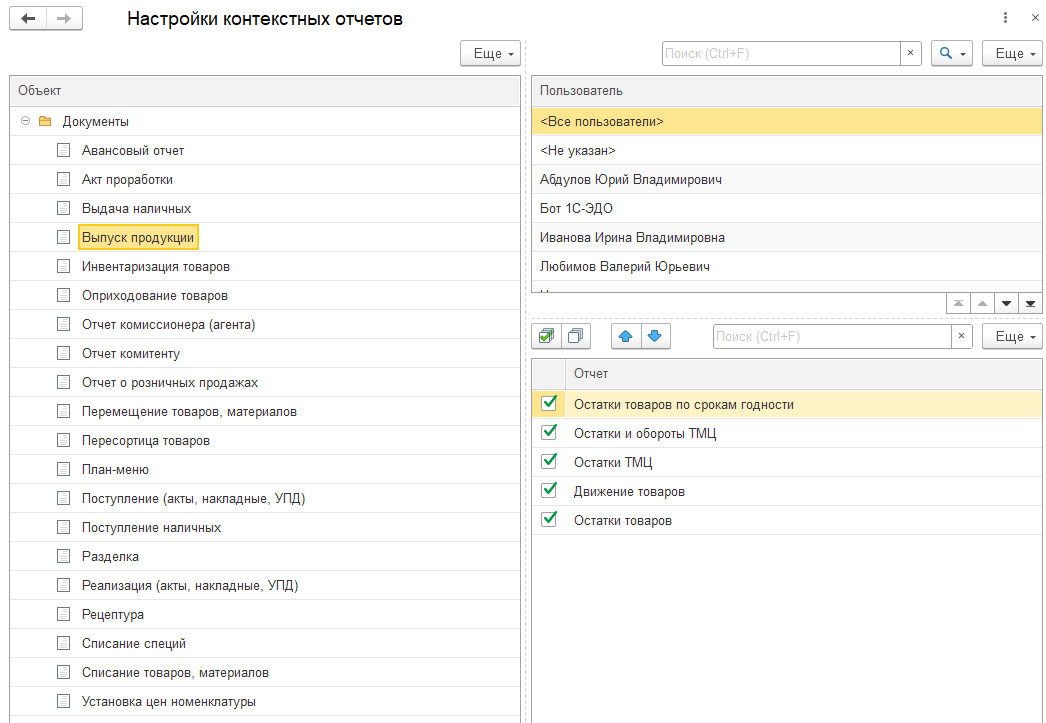
Task: Select user 'Иванова Ирина Владимировна'
Action: (x=632, y=238)
